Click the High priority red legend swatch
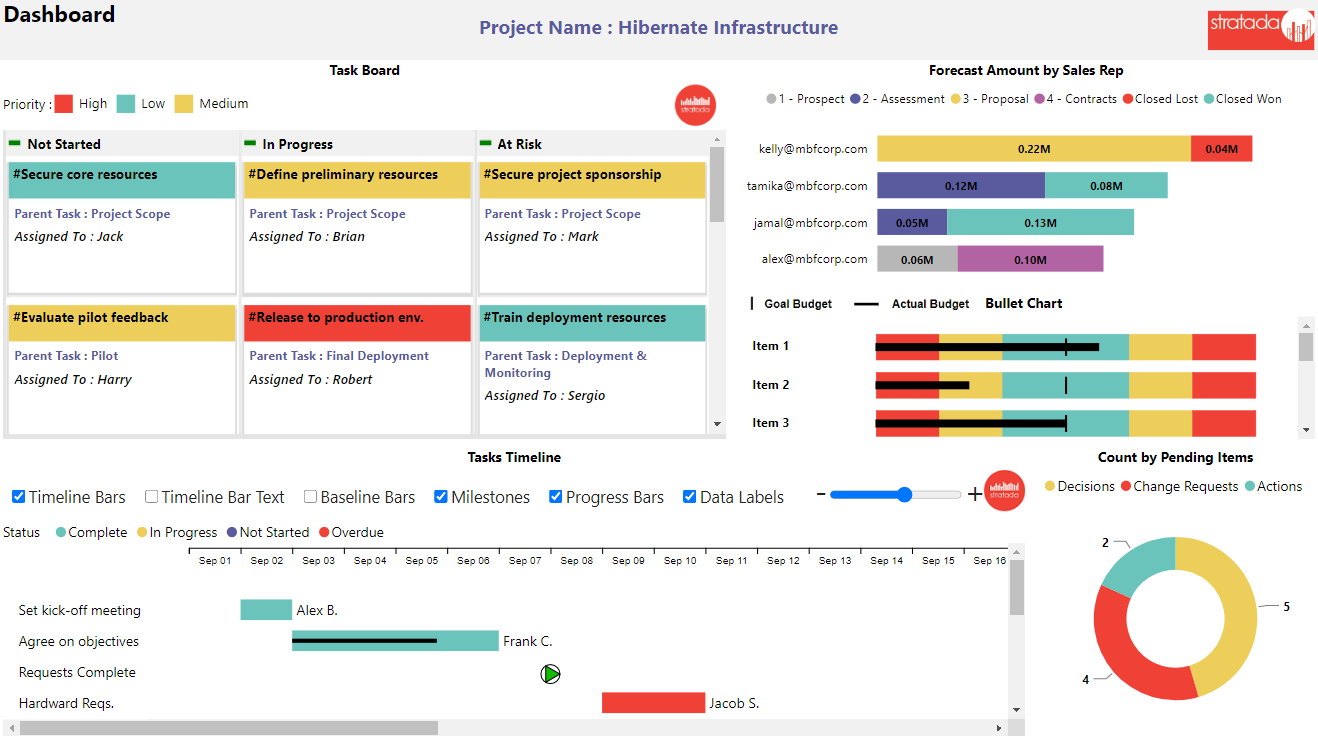Image resolution: width=1318 pixels, height=739 pixels. coord(66,103)
